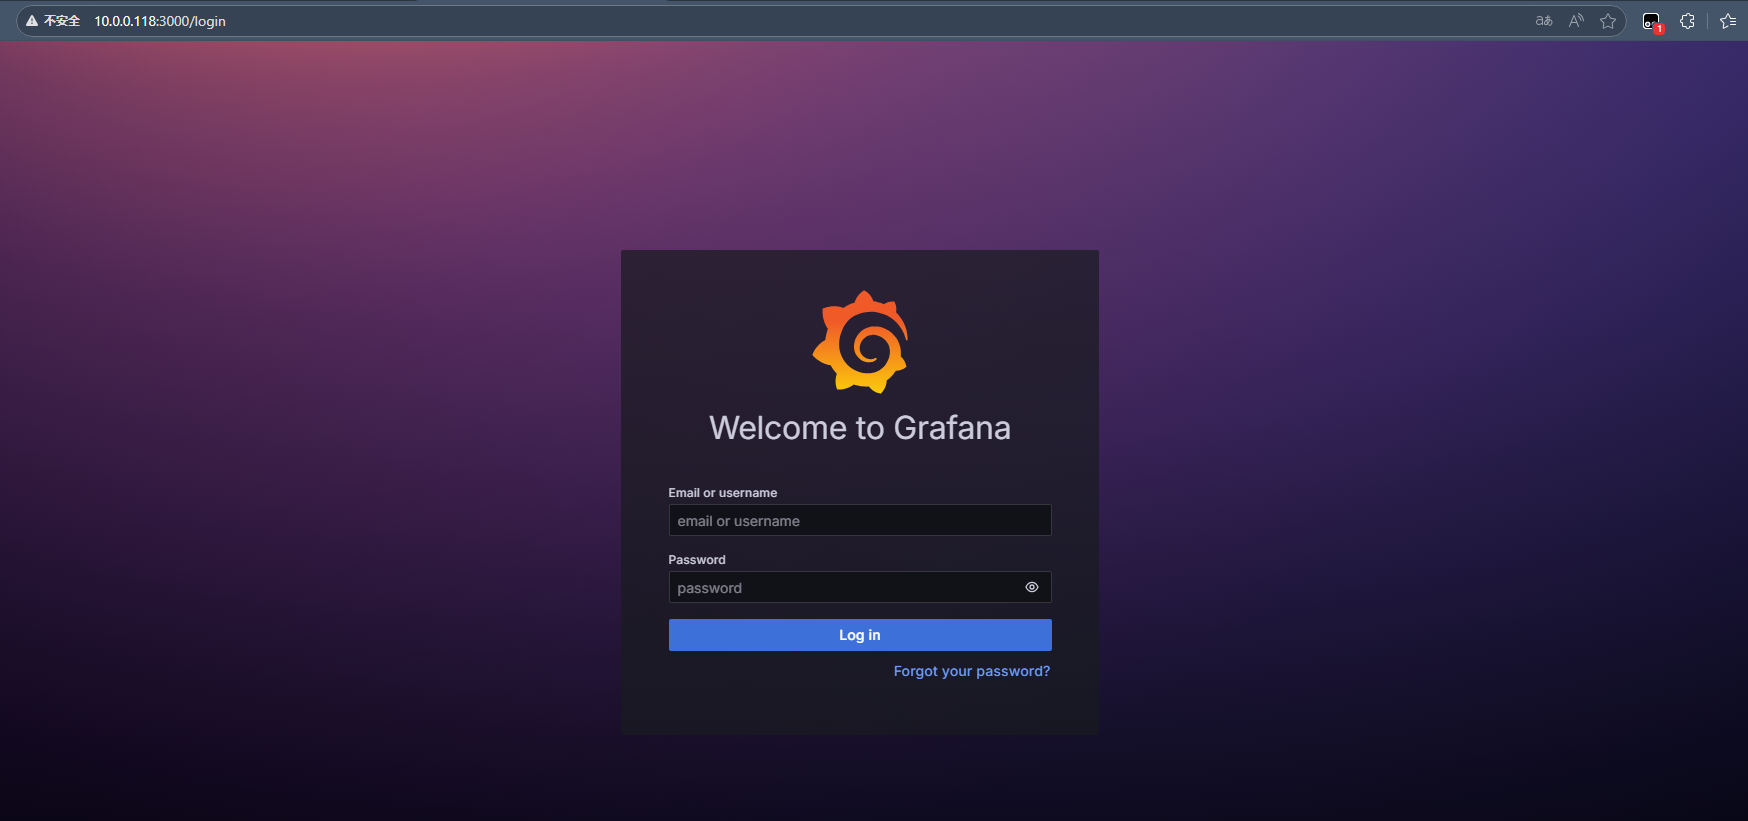Add page to favorites star icon
Viewport: 1748px width, 821px height.
coord(1608,21)
